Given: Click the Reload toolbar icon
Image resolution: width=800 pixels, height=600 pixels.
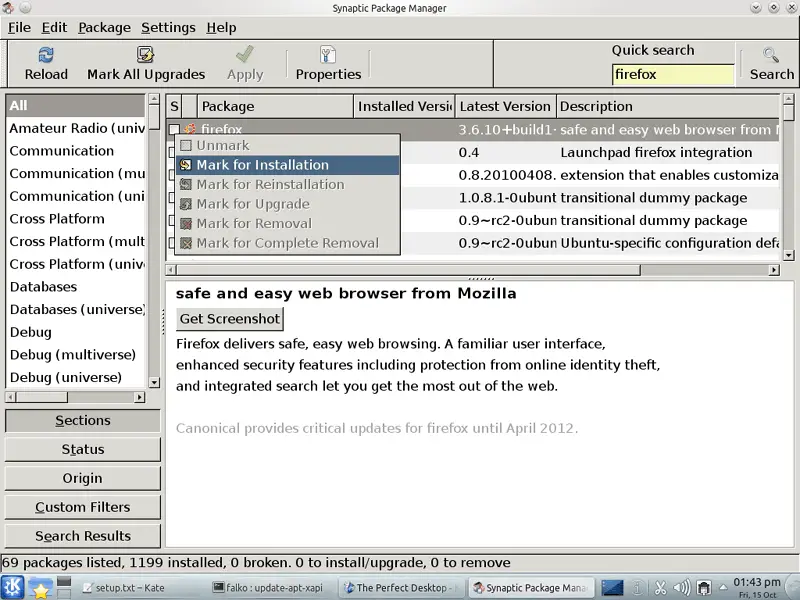Looking at the screenshot, I should coord(46,55).
